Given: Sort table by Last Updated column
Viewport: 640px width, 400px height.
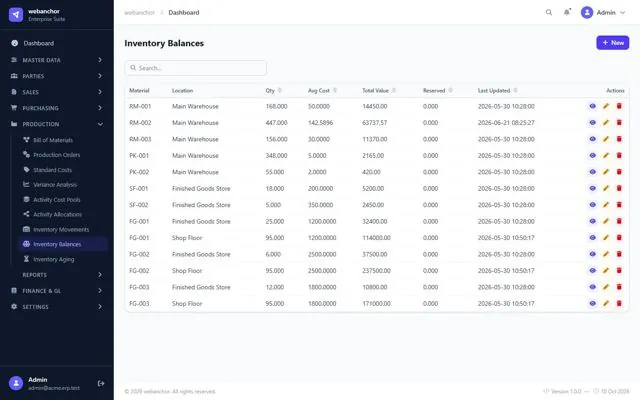Looking at the screenshot, I should [x=498, y=90].
